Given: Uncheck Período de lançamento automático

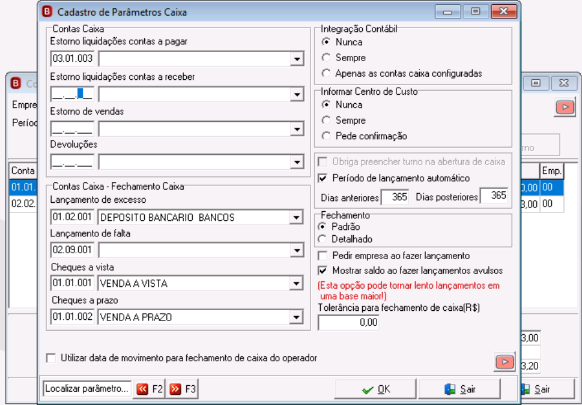Looking at the screenshot, I should 323,178.
